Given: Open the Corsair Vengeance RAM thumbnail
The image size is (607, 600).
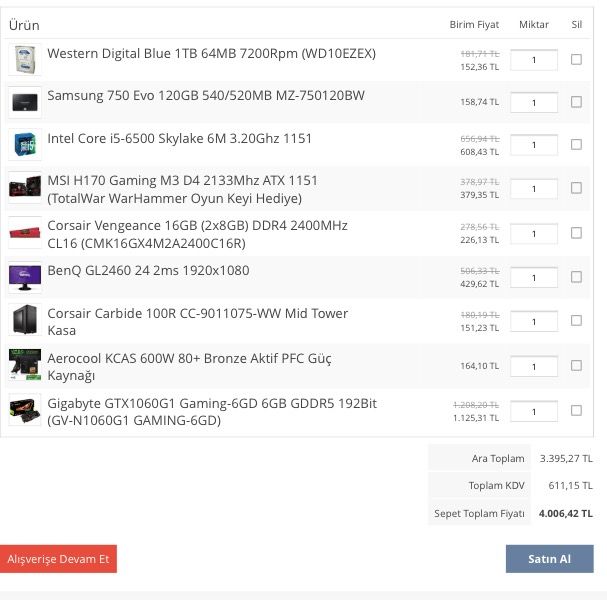Looking at the screenshot, I should 25,233.
